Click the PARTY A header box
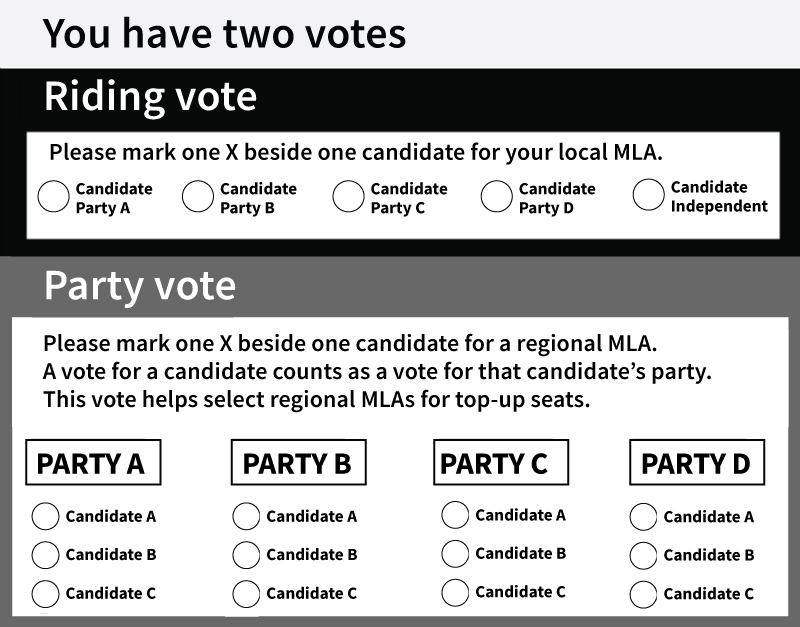 93,462
